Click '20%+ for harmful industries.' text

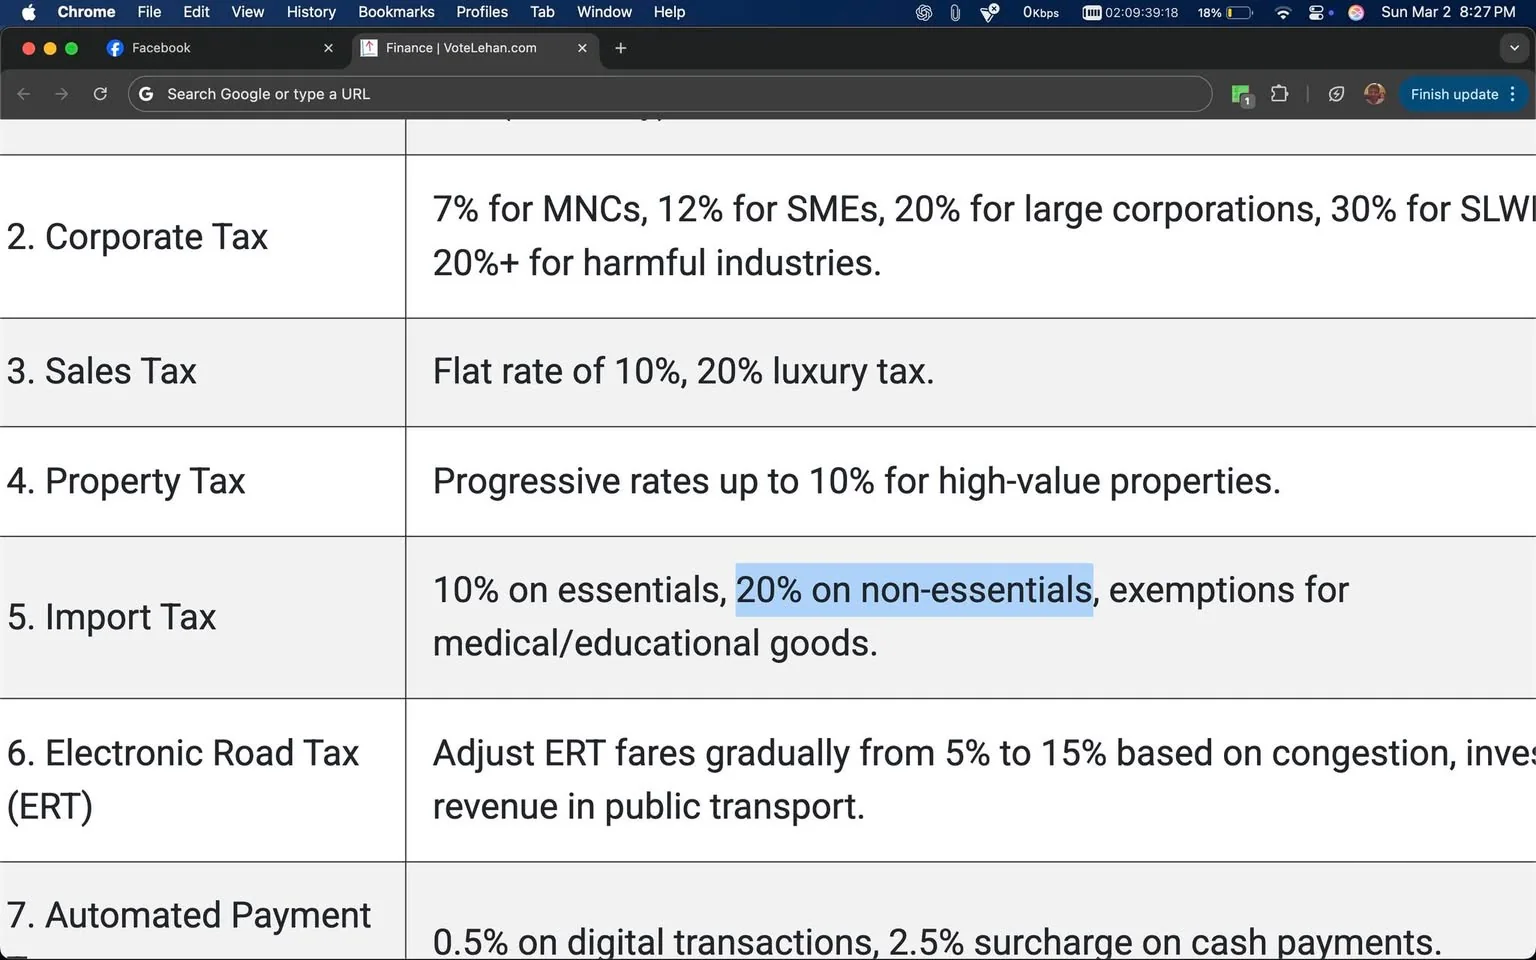pos(657,263)
